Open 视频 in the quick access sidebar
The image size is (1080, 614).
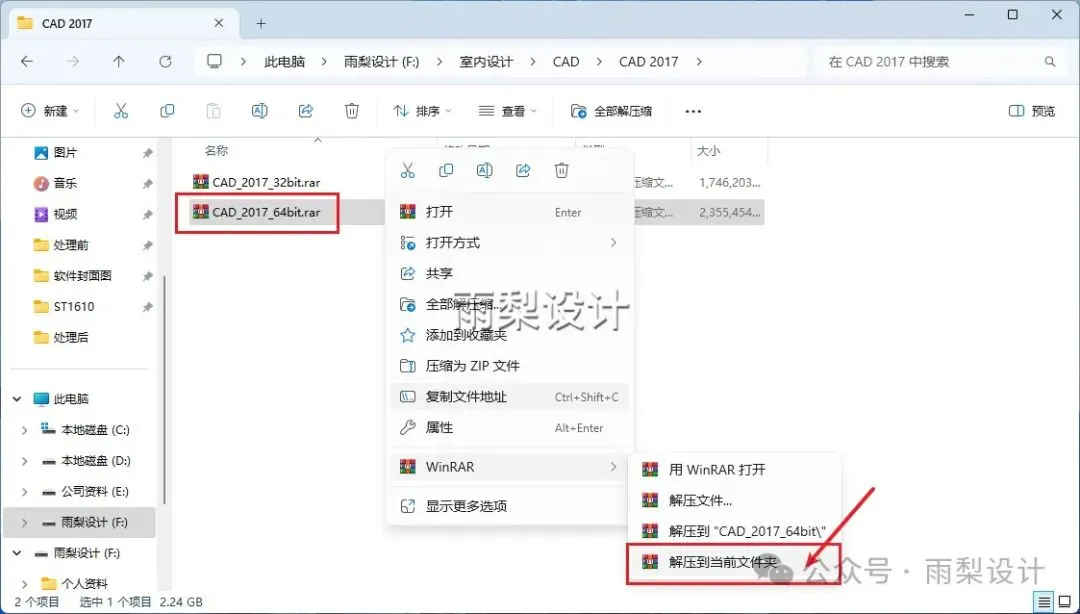point(65,214)
